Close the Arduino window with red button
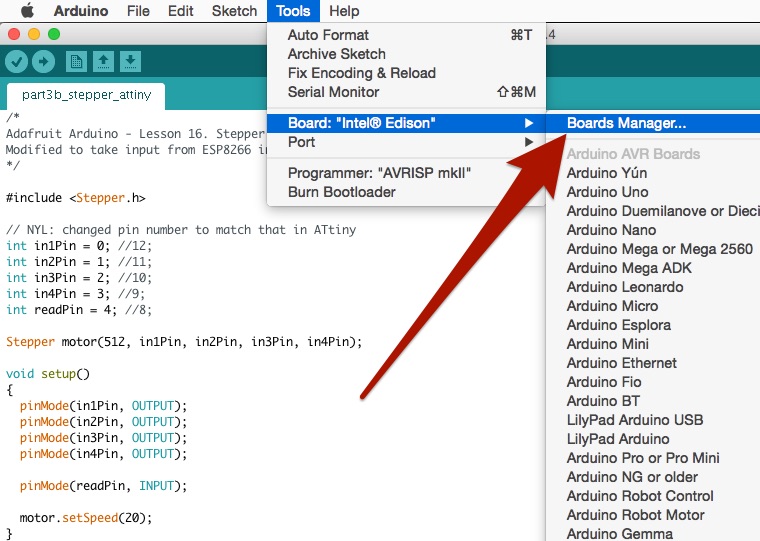 click(14, 34)
